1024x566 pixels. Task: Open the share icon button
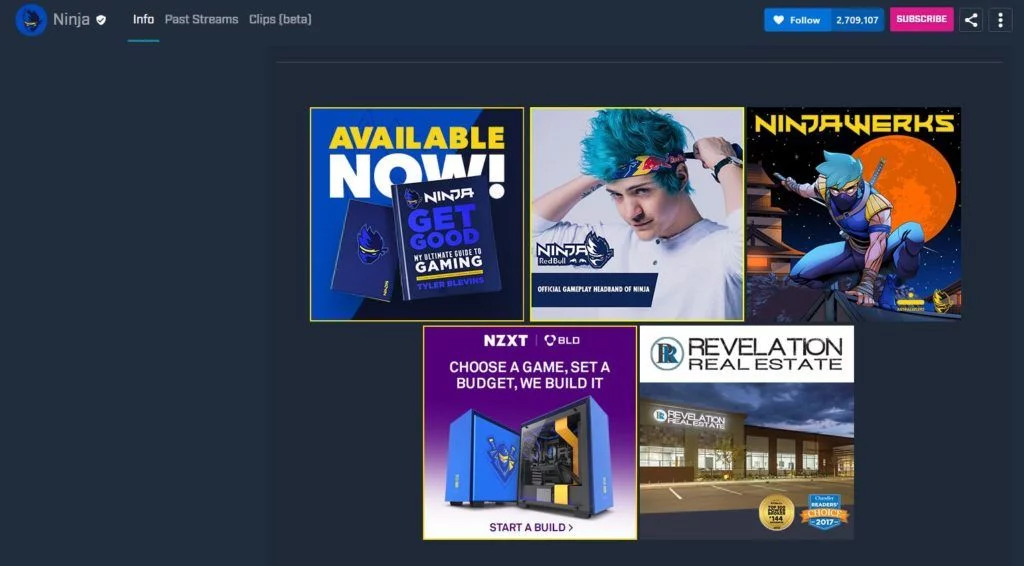971,20
